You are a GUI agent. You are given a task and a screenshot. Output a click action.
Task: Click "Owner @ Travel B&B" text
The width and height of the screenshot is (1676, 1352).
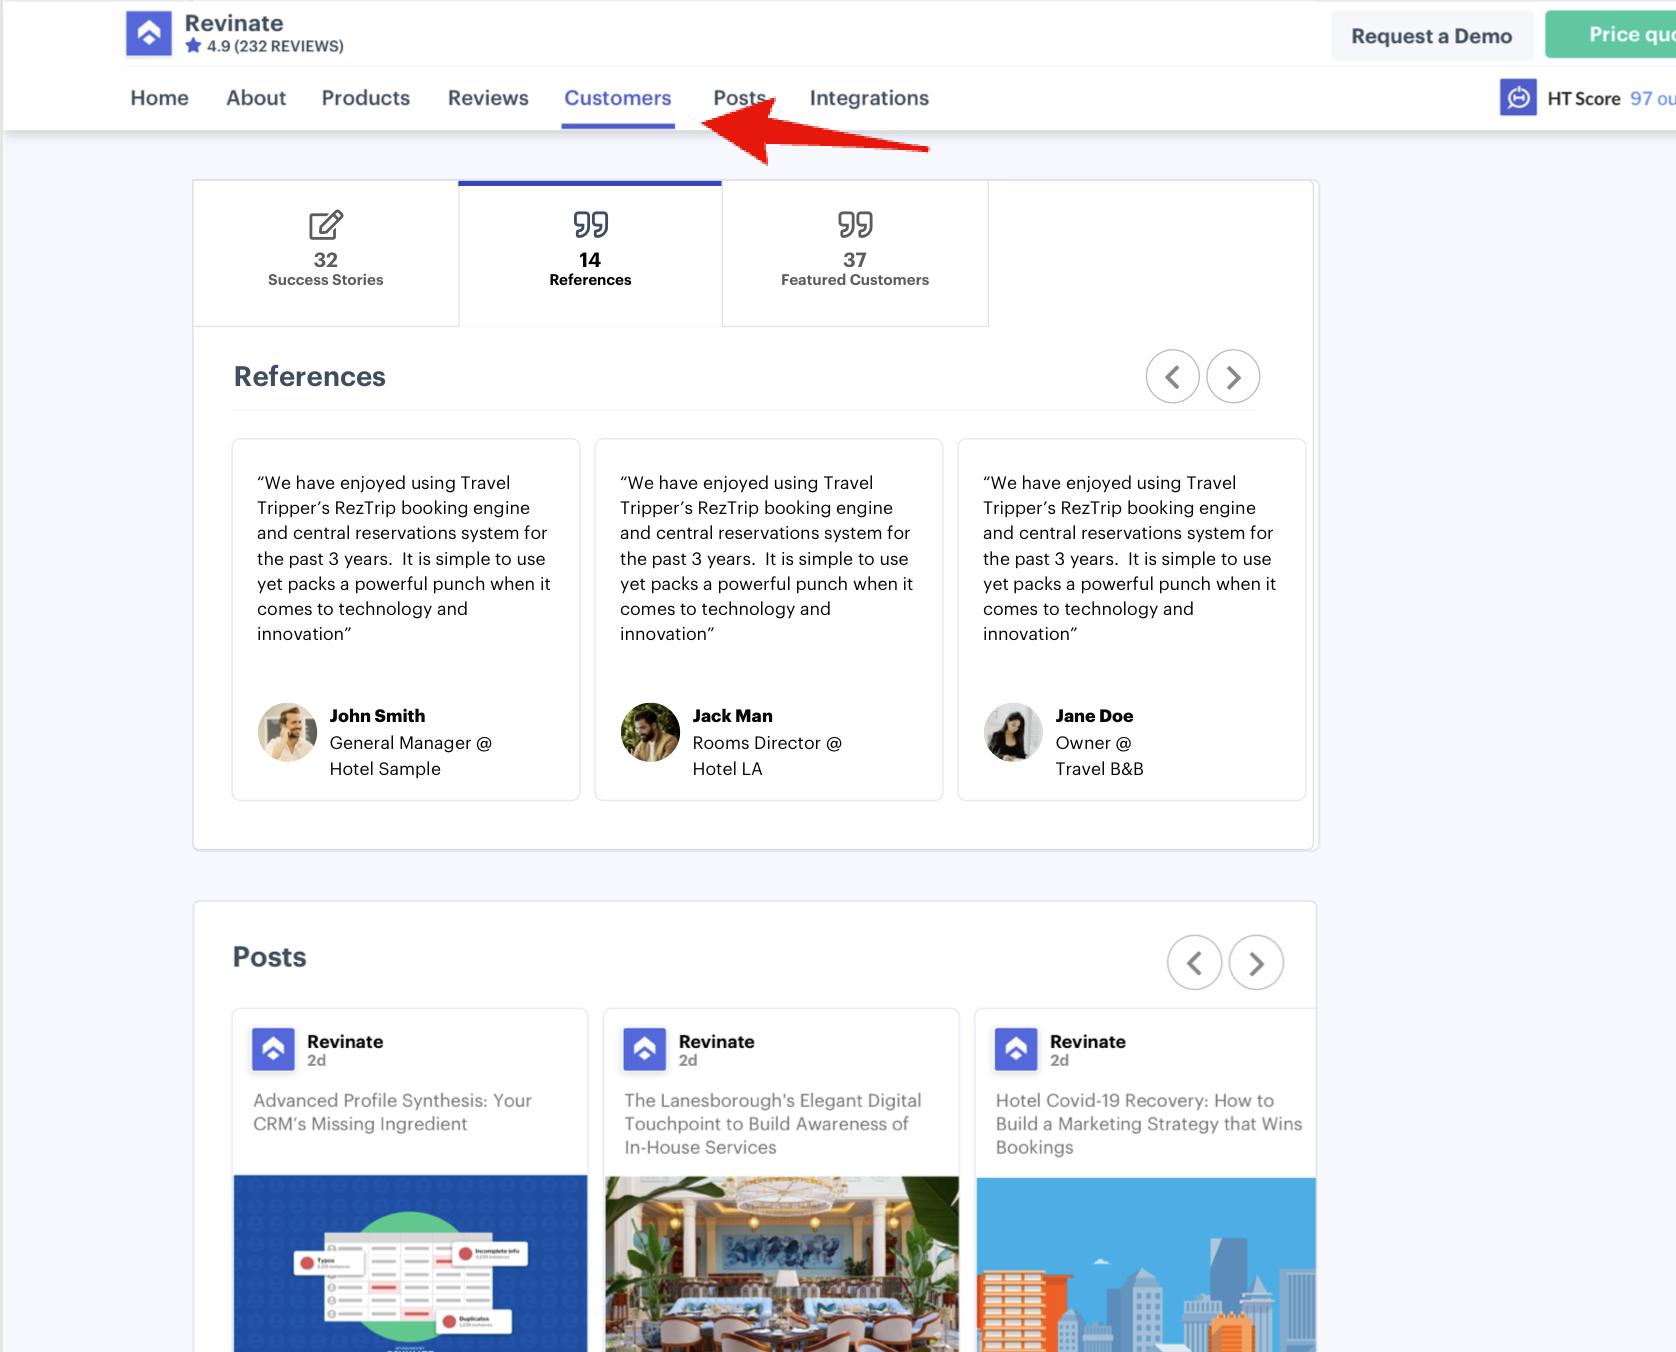1100,756
